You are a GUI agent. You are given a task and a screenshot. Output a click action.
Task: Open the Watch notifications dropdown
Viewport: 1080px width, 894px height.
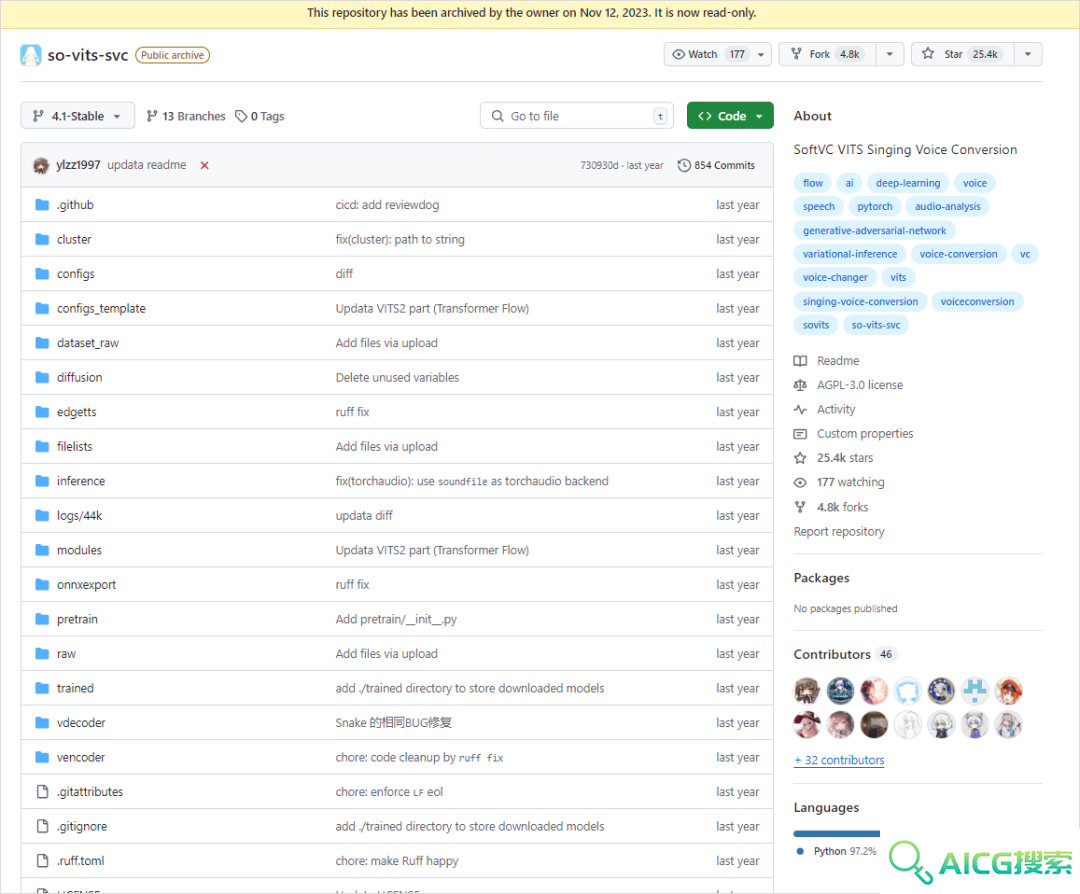click(718, 54)
